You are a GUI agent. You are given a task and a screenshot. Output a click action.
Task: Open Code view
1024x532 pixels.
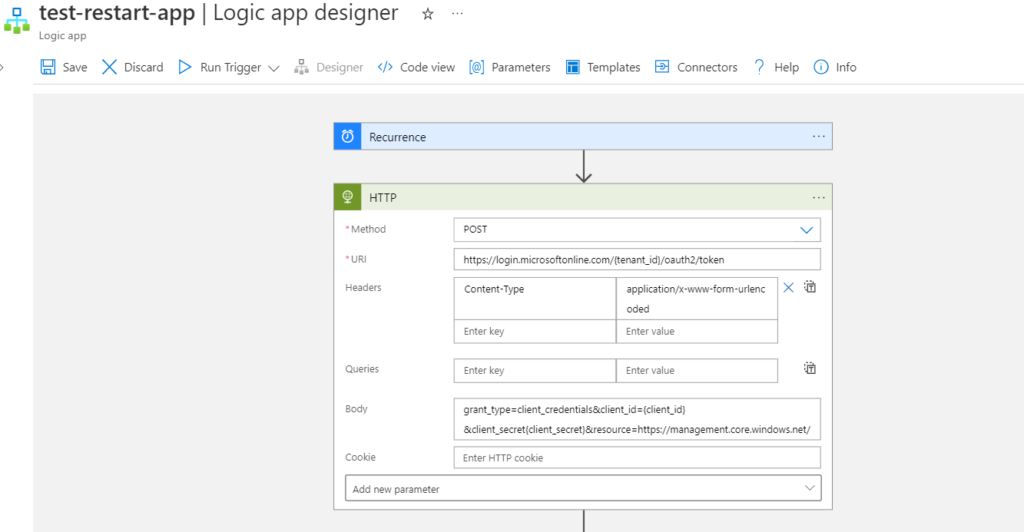(416, 67)
